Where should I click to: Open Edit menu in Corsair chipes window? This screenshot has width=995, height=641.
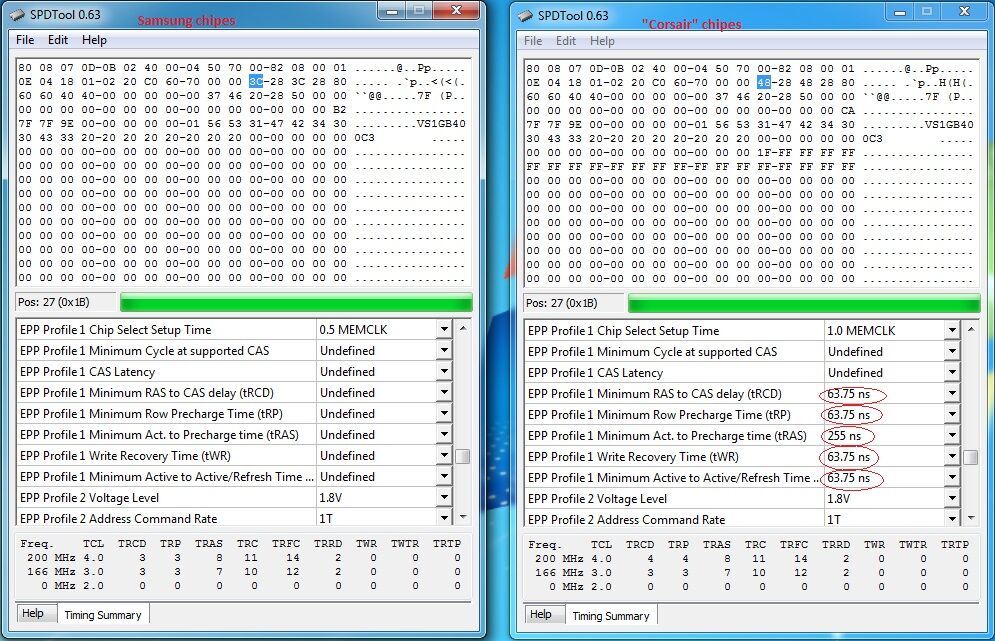click(566, 41)
